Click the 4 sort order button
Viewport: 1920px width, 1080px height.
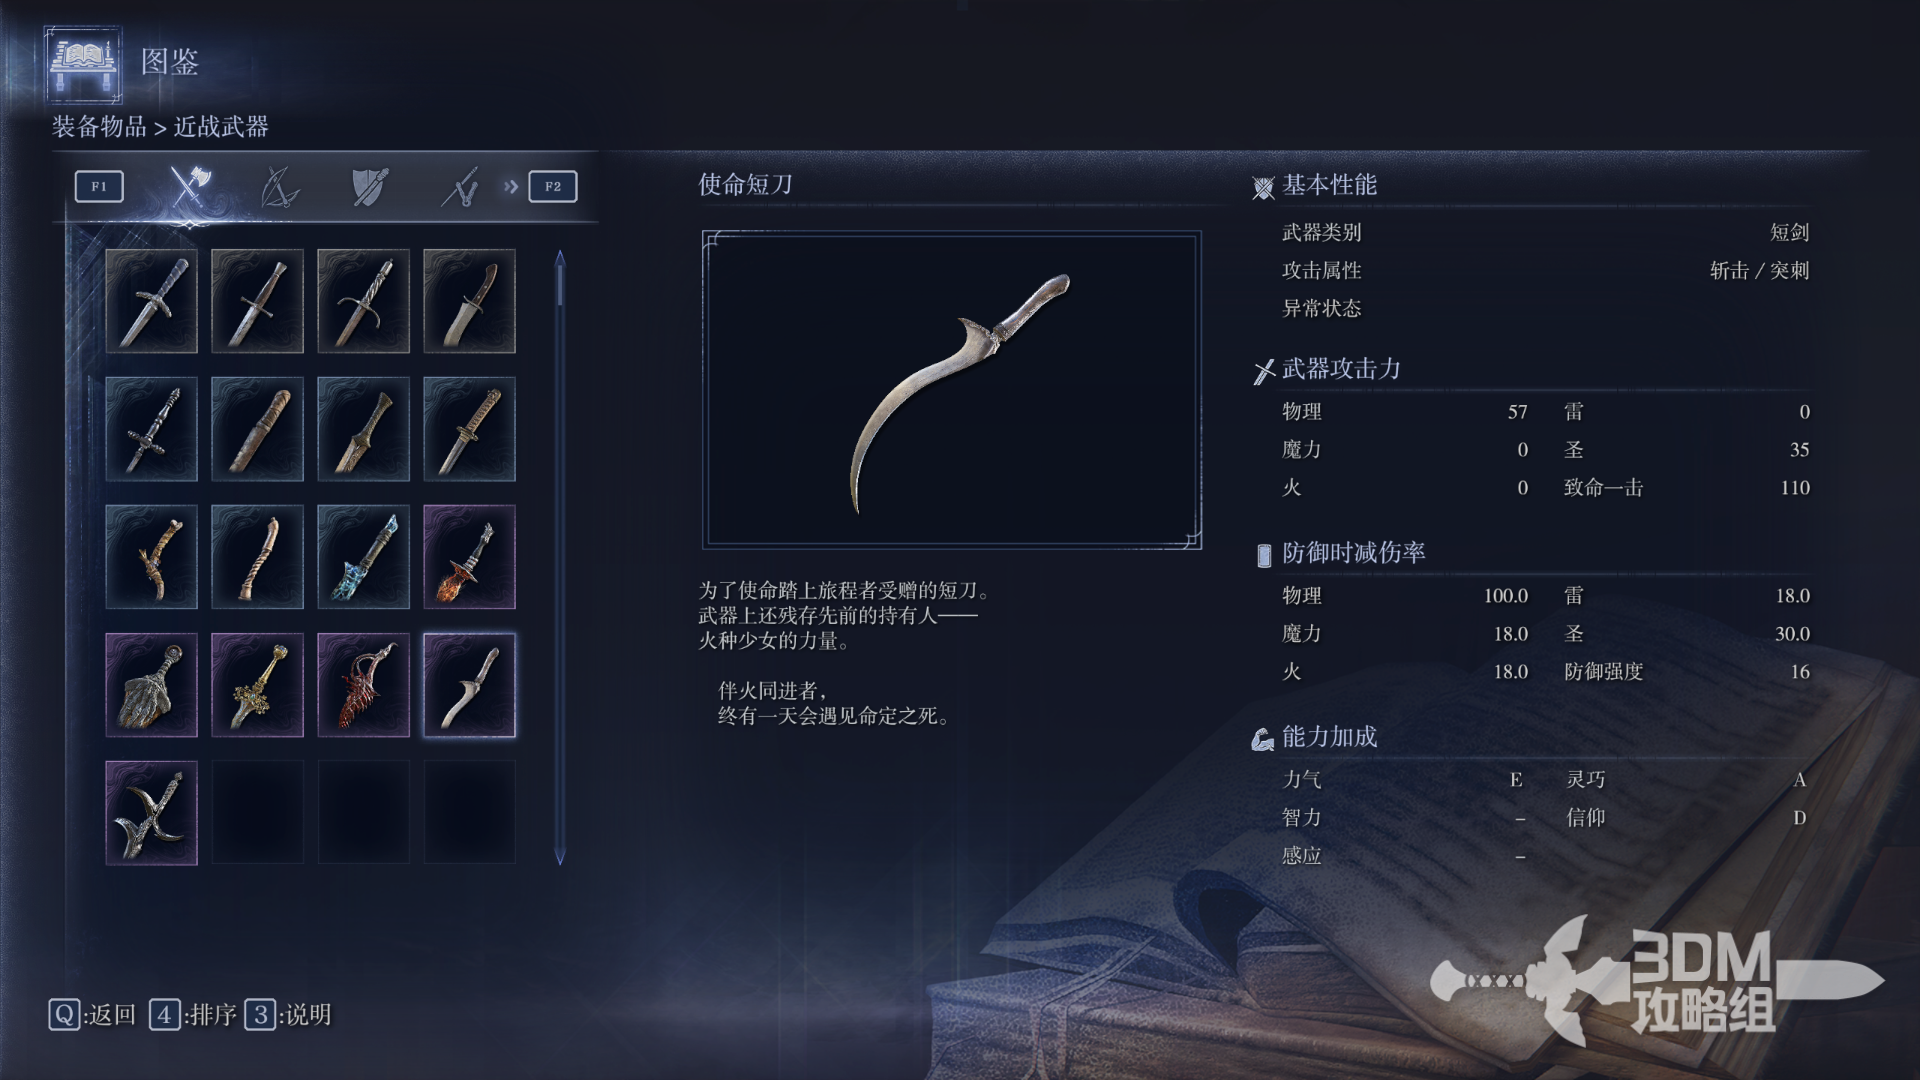[193, 1015]
